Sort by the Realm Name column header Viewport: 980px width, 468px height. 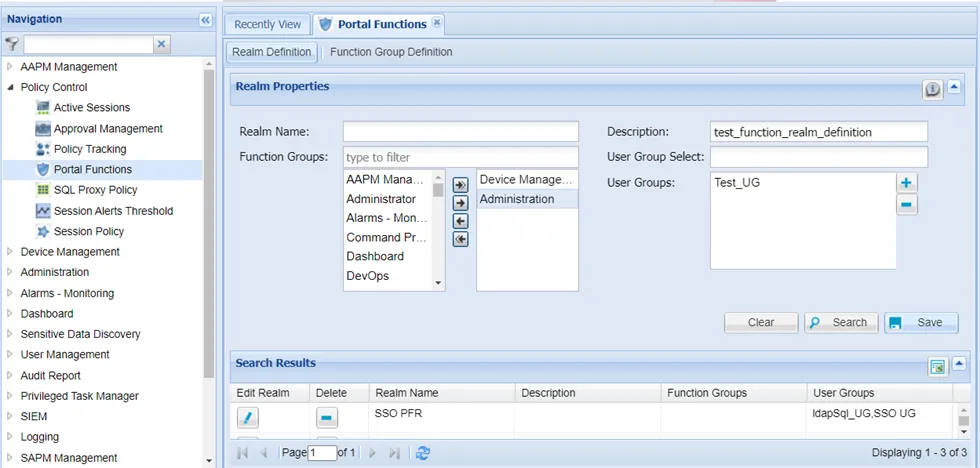click(441, 393)
